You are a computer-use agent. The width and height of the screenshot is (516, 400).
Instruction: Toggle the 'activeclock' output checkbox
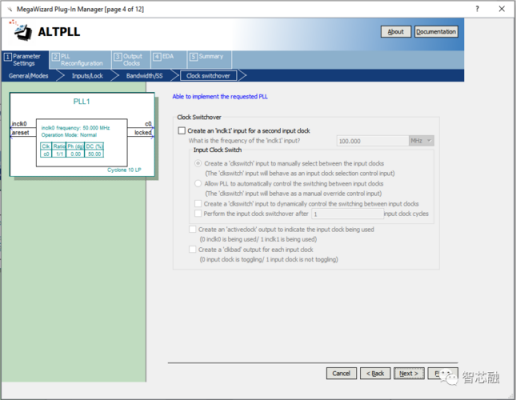[193, 229]
